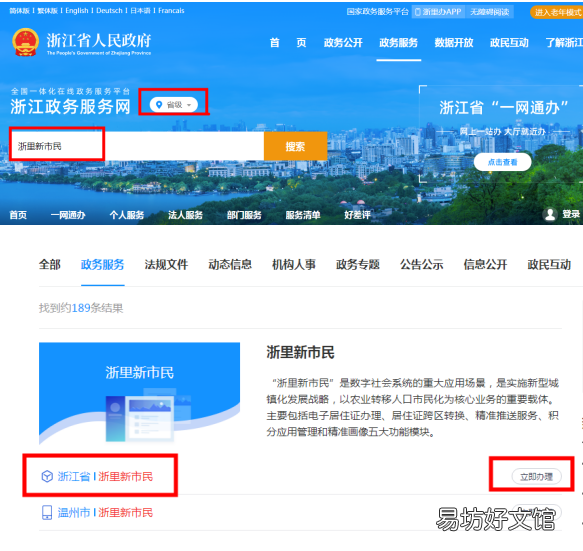Open 一网通办 in banner menu

coord(68,215)
